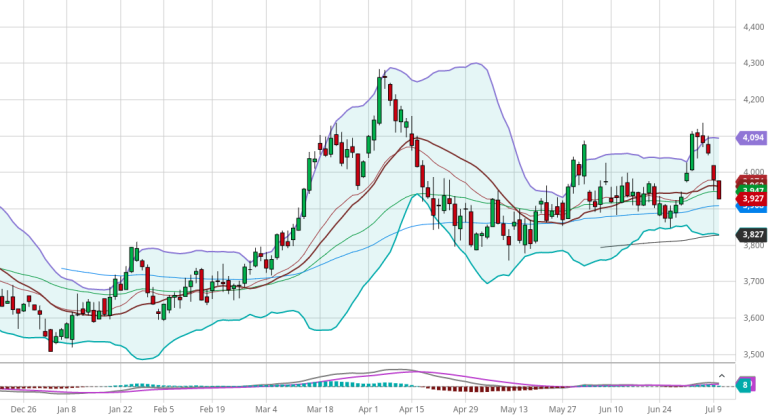Click the Jan 8 date on the time axis
This screenshot has width=768, height=415.
click(x=66, y=409)
